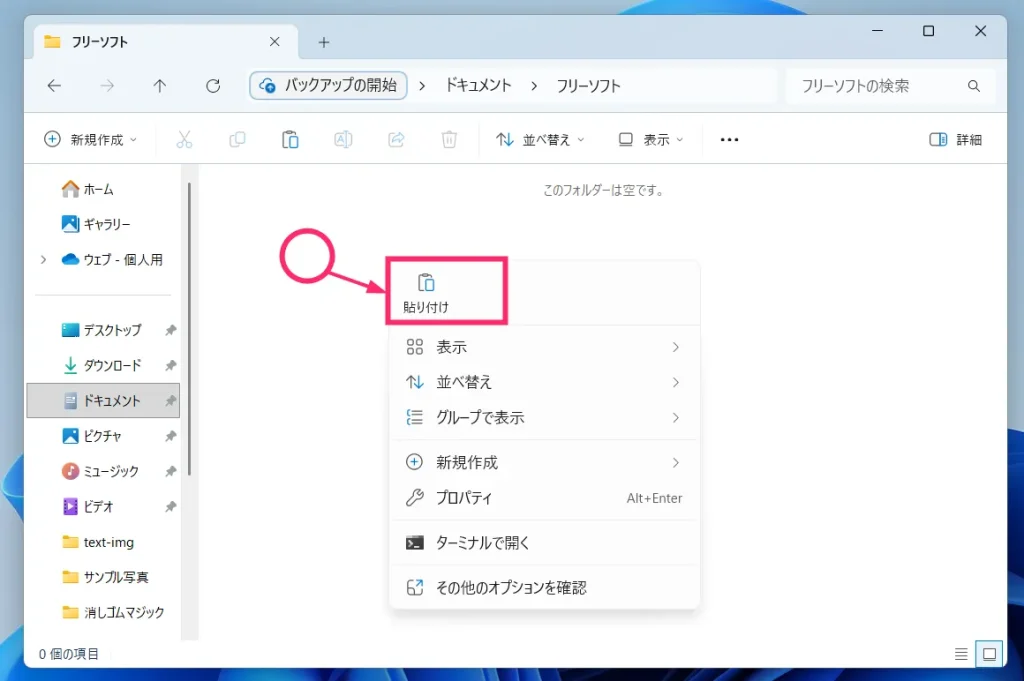Open the サンプル写真 folder in sidebar
The image size is (1024, 681).
104,577
